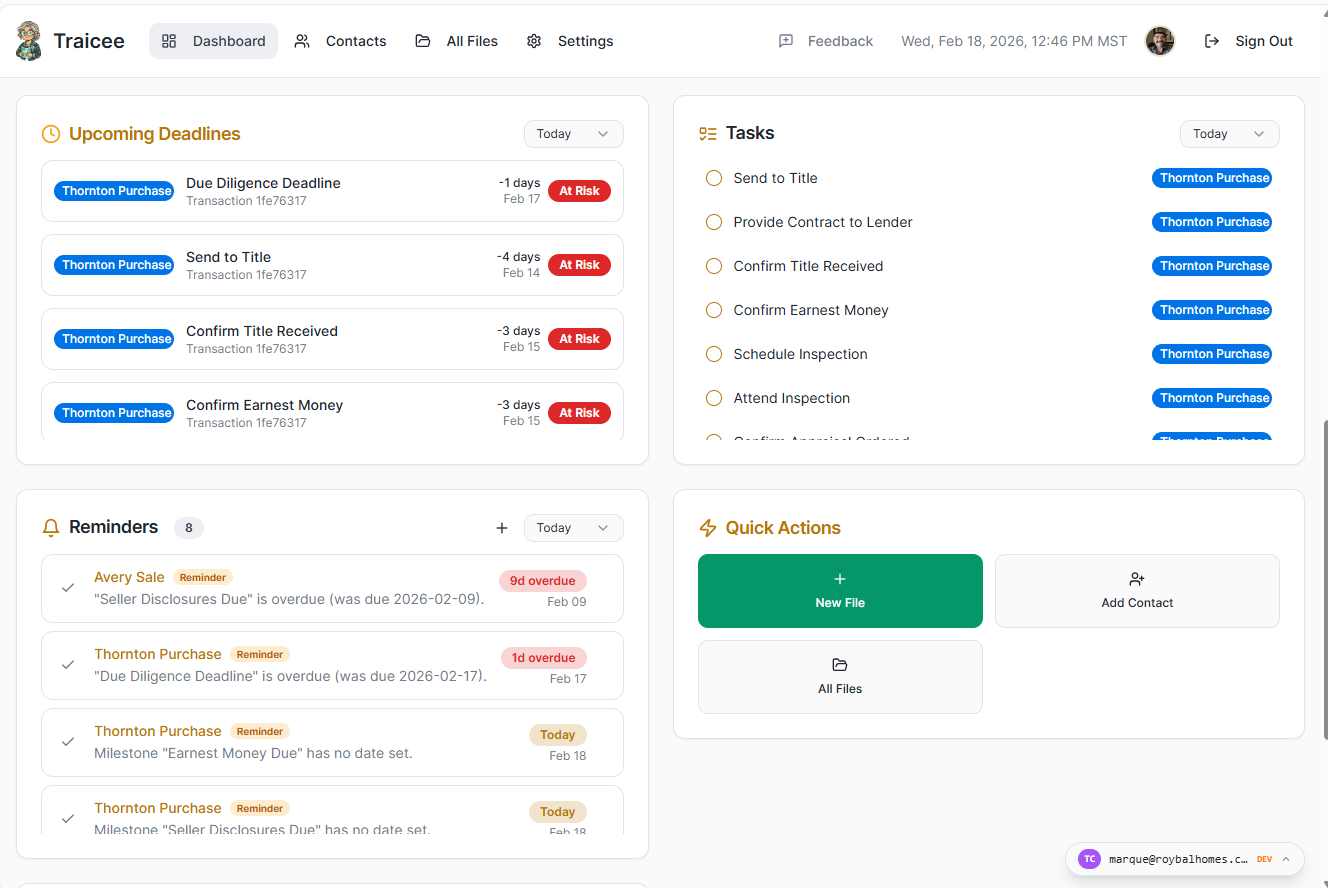
Task: Open Avery Sale reminder link
Action: coord(129,577)
